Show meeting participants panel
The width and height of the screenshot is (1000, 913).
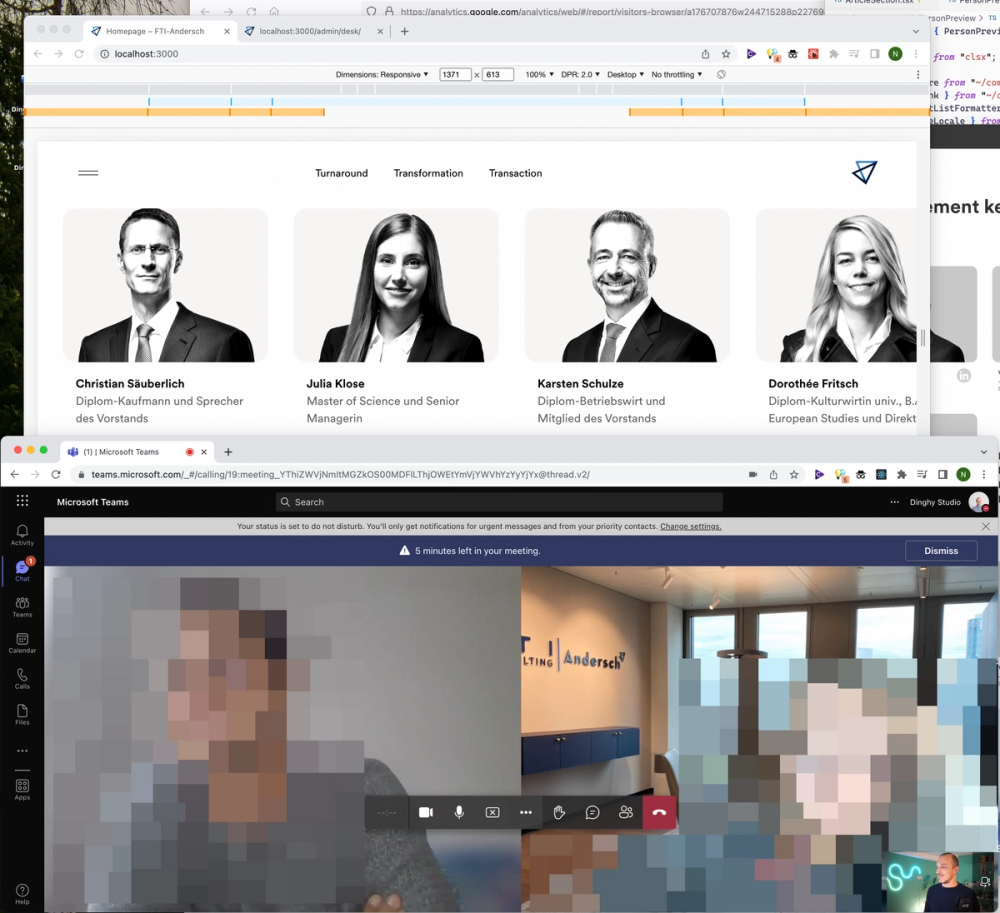(x=626, y=812)
